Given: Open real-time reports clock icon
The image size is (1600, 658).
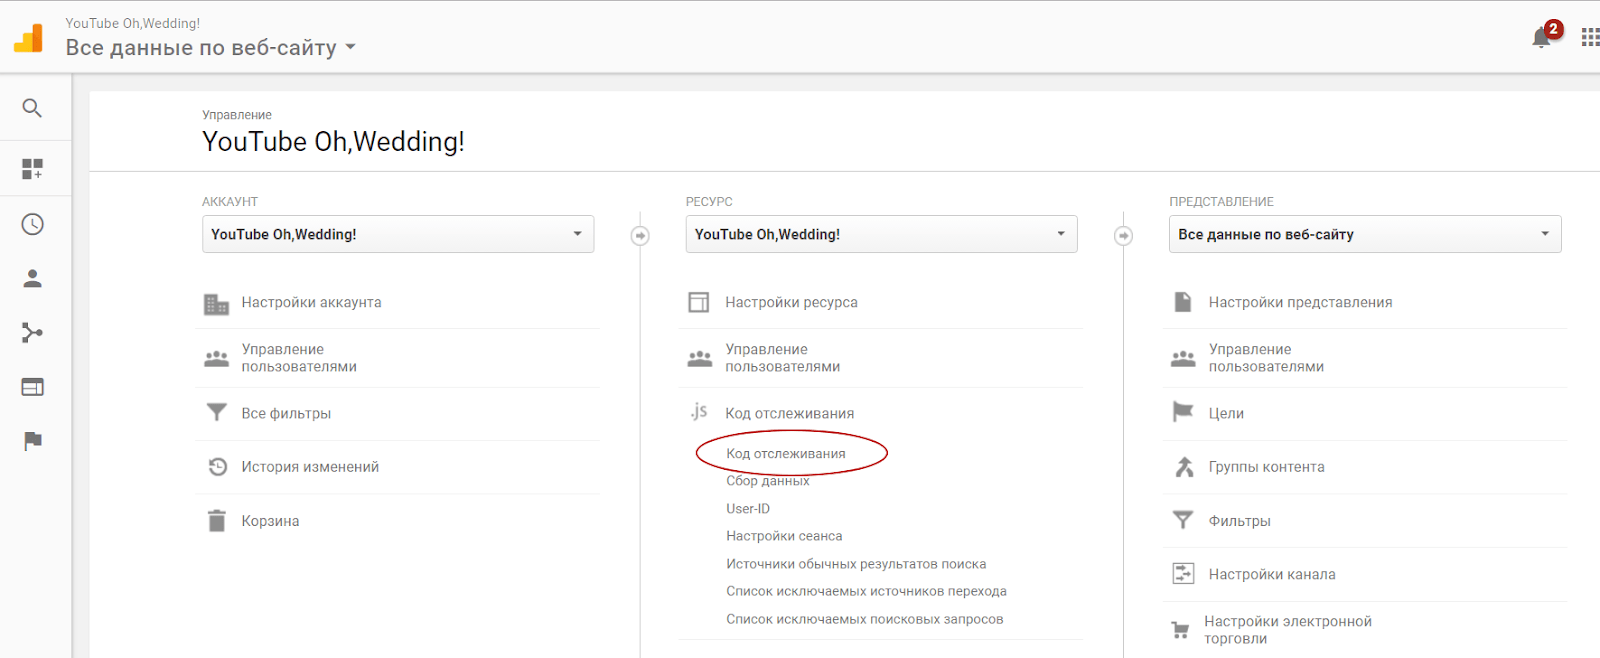Looking at the screenshot, I should tap(32, 224).
